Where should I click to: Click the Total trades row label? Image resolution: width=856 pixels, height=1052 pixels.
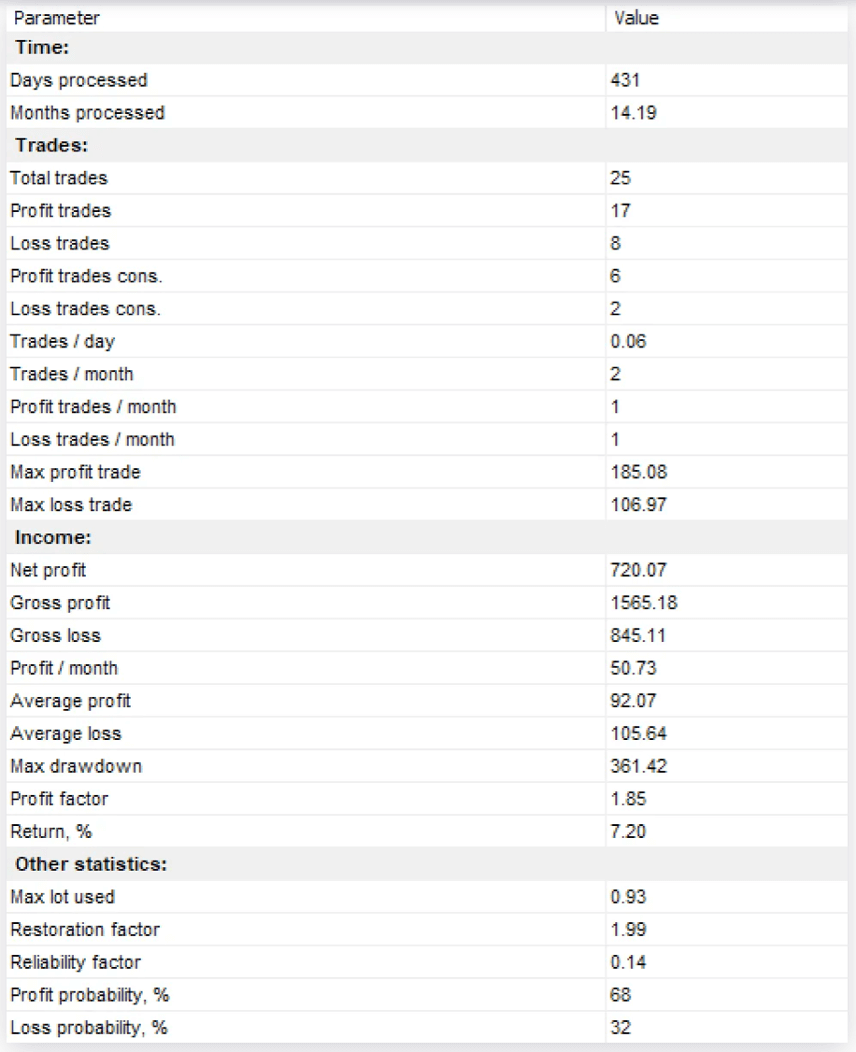(x=59, y=178)
